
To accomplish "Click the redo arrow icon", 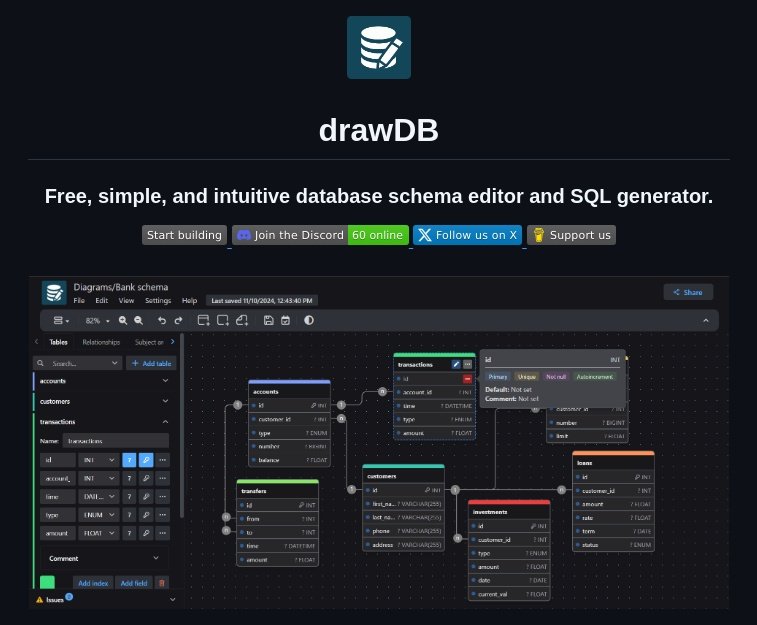I will [178, 320].
